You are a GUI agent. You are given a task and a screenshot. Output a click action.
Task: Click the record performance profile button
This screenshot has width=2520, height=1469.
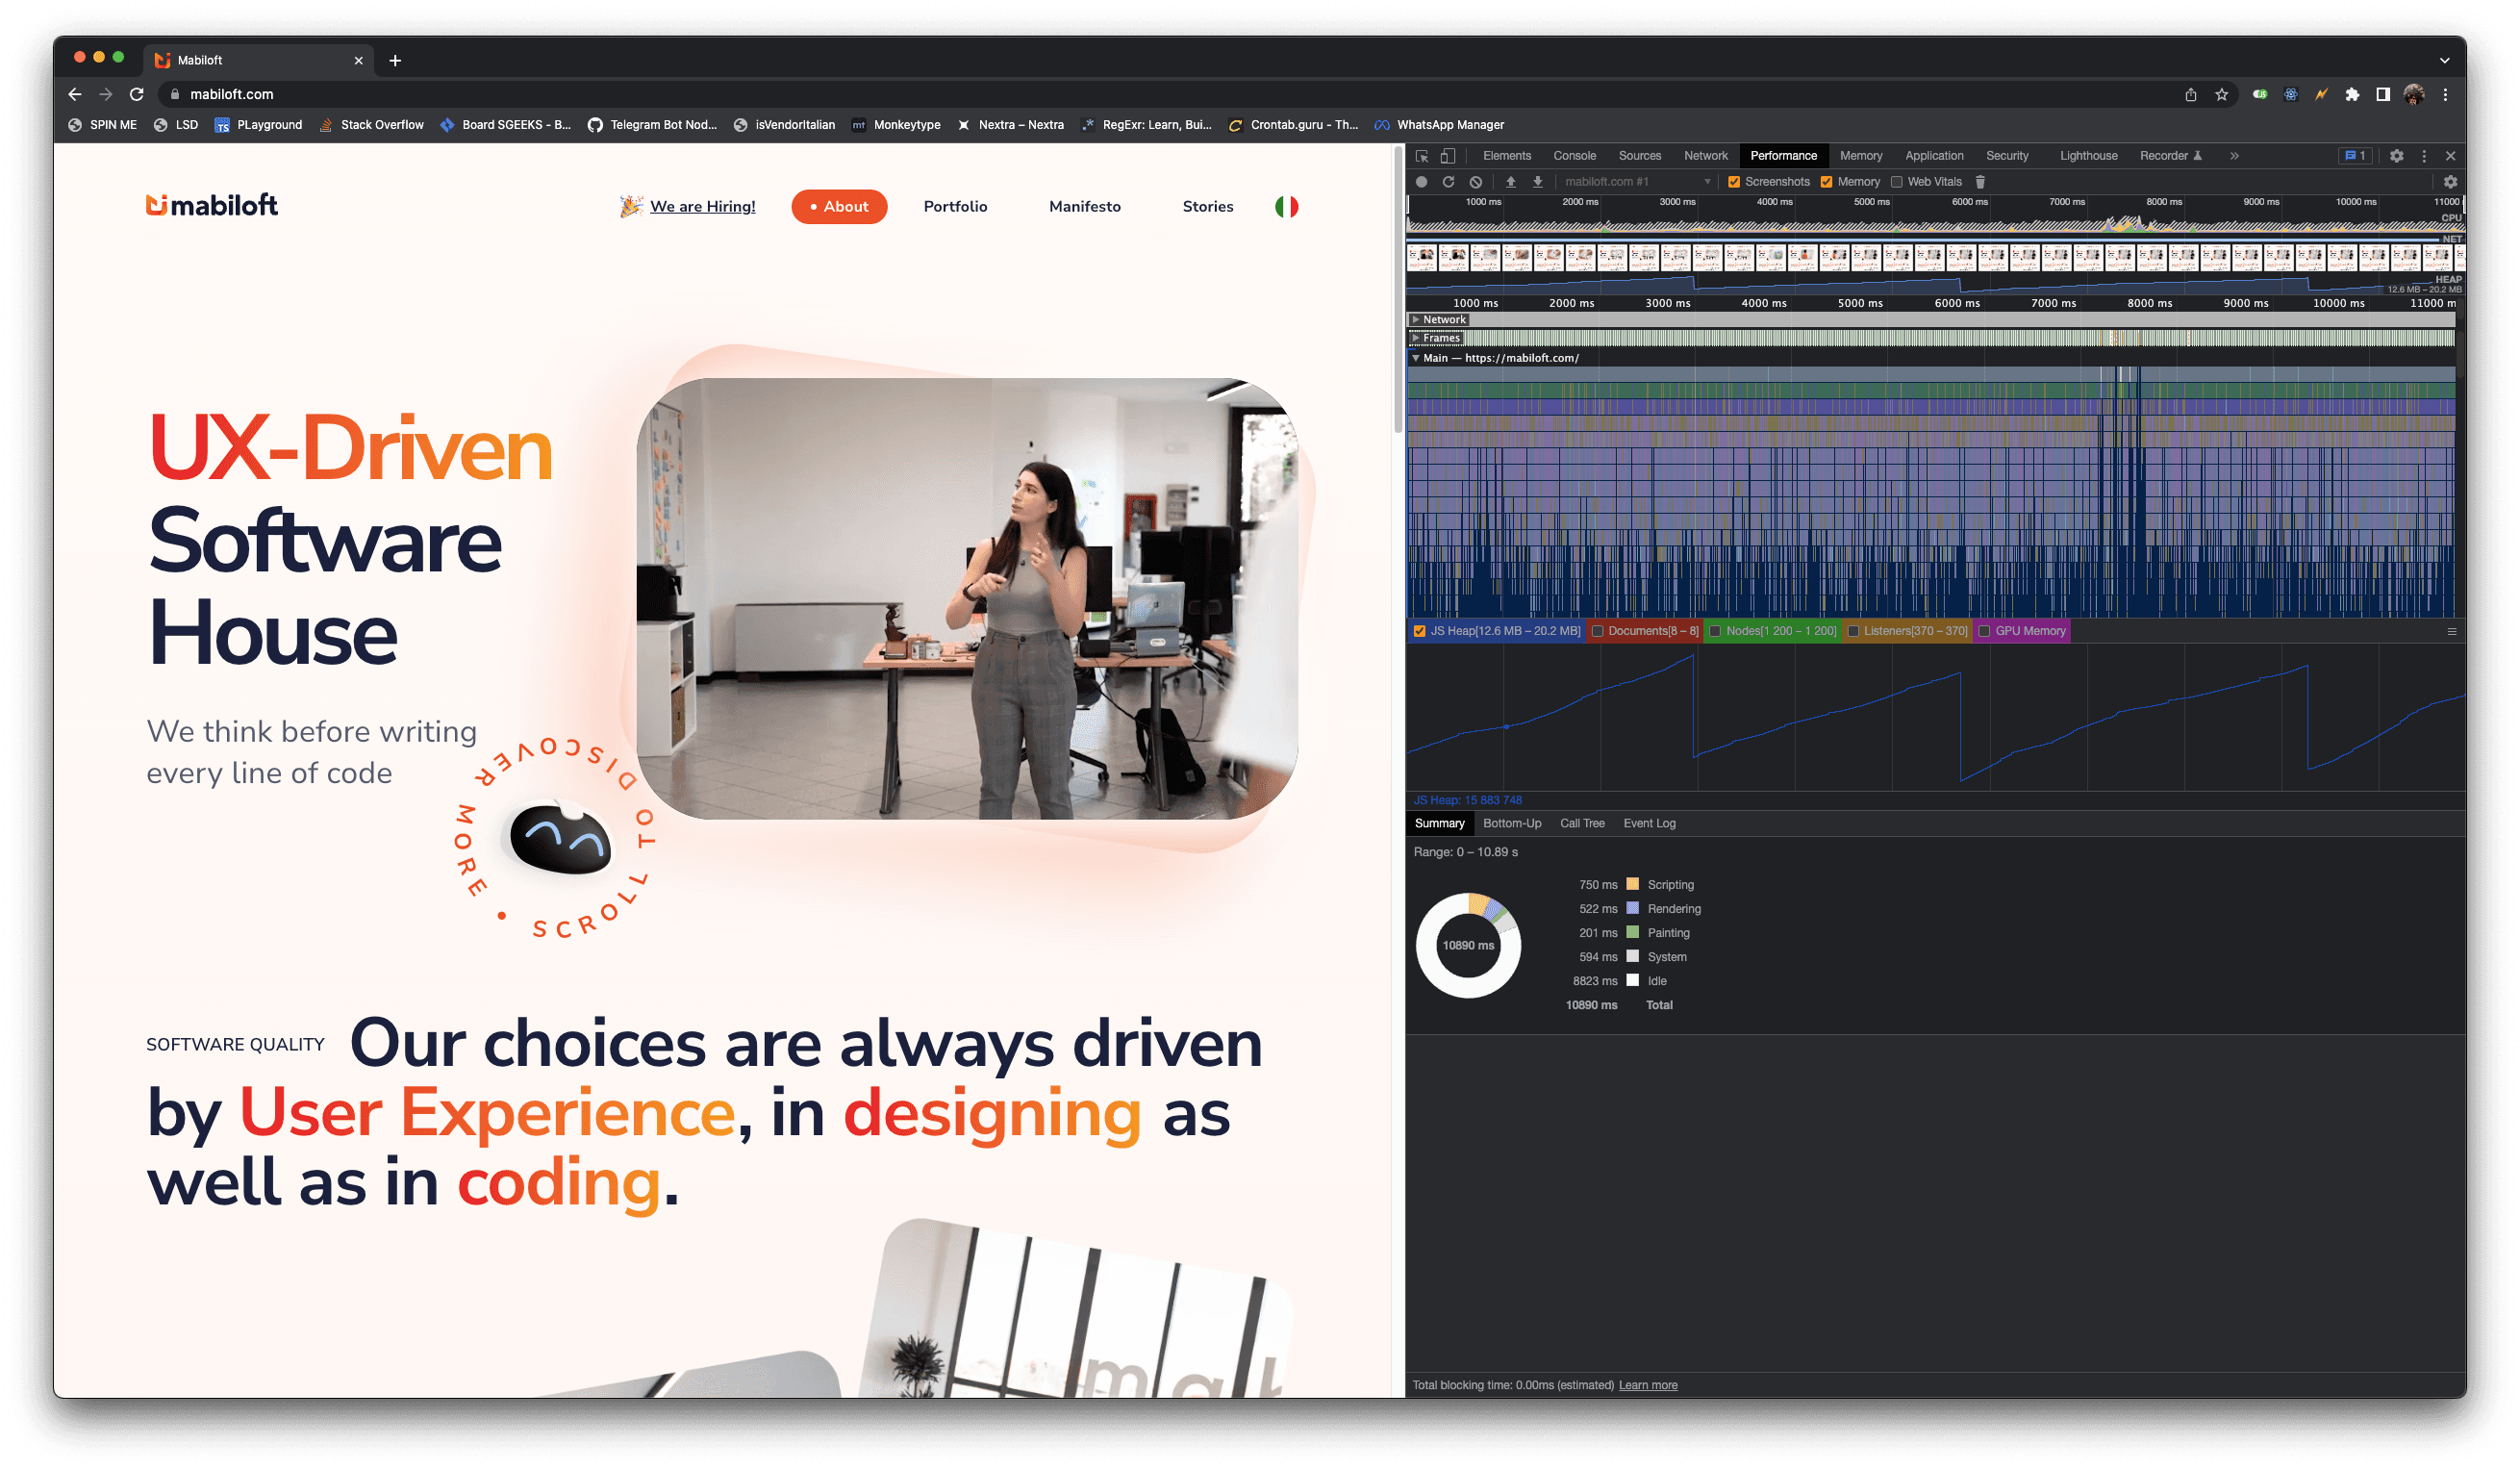pyautogui.click(x=1421, y=182)
